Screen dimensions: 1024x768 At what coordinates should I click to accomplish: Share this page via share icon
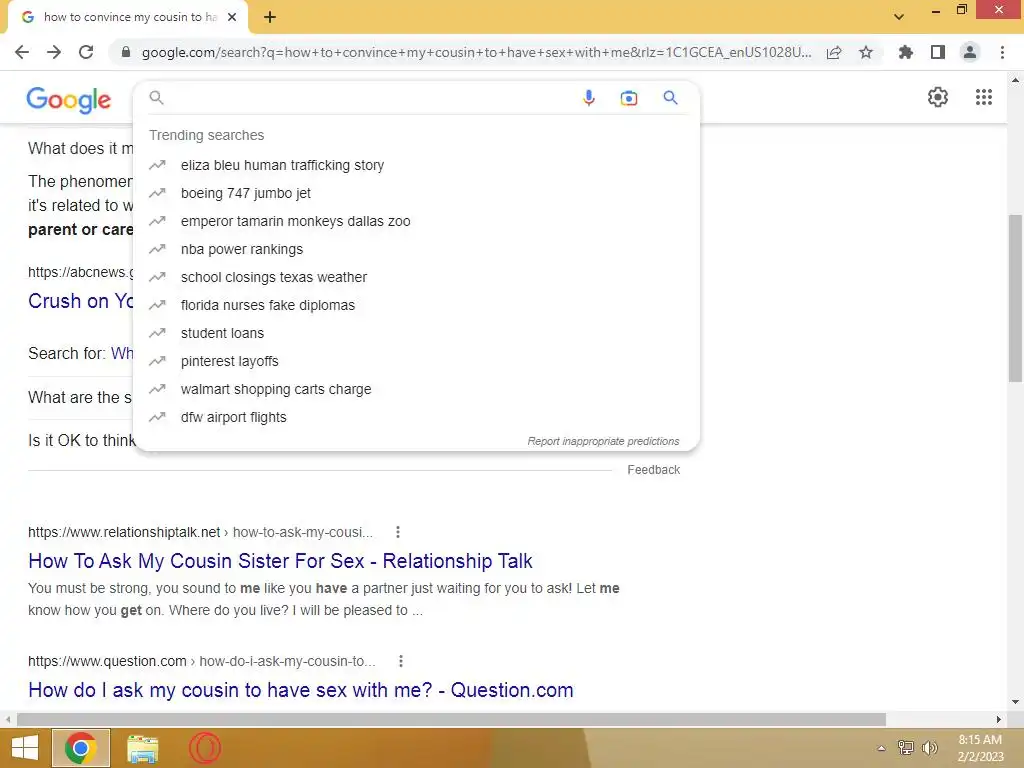click(834, 53)
